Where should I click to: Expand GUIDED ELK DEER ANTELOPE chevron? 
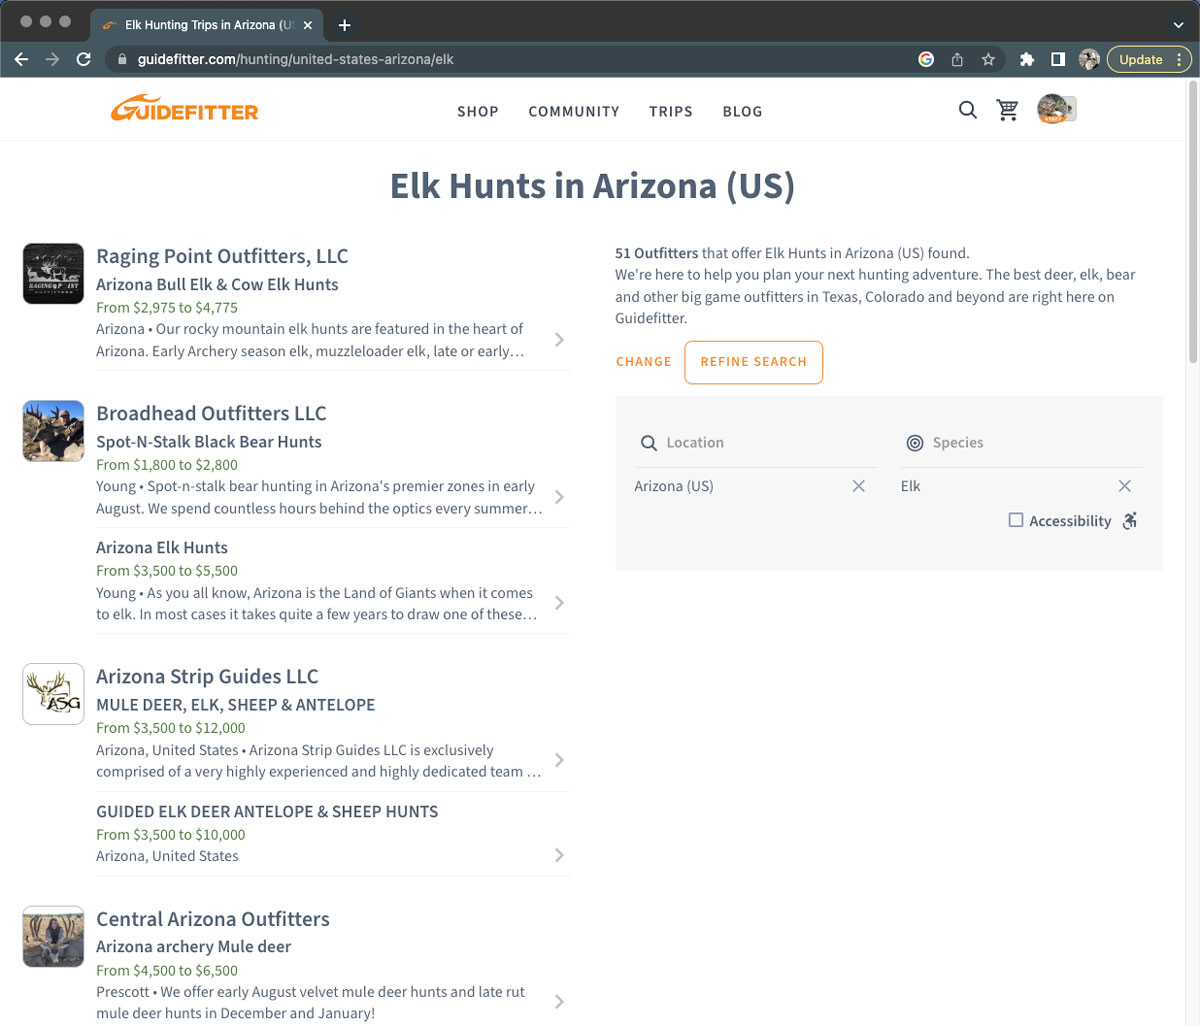[x=559, y=855]
